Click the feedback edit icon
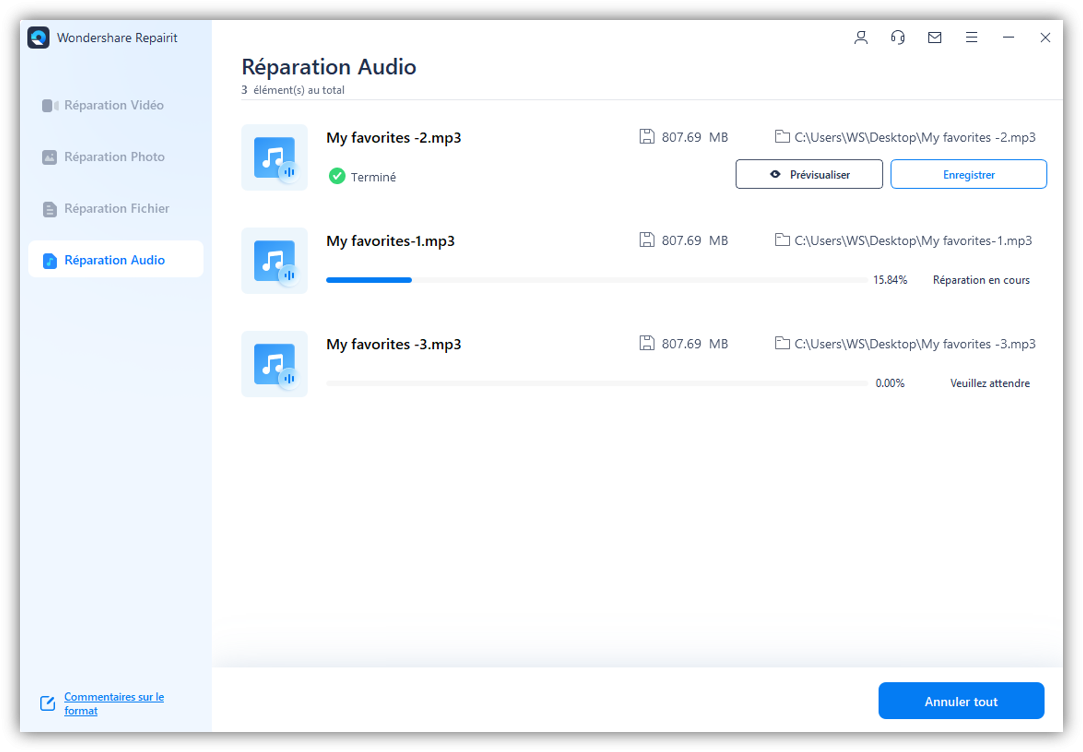Viewport: 1083px width, 752px height. (48, 704)
